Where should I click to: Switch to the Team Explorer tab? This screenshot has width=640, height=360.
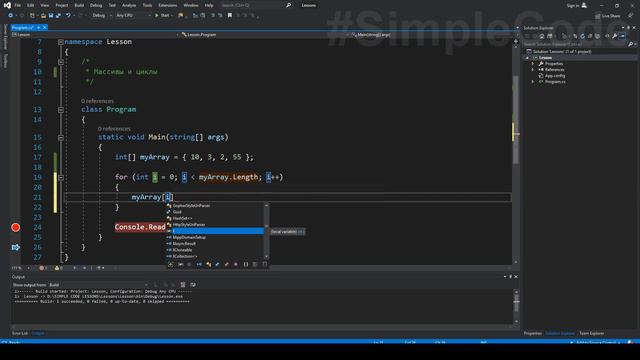591,333
